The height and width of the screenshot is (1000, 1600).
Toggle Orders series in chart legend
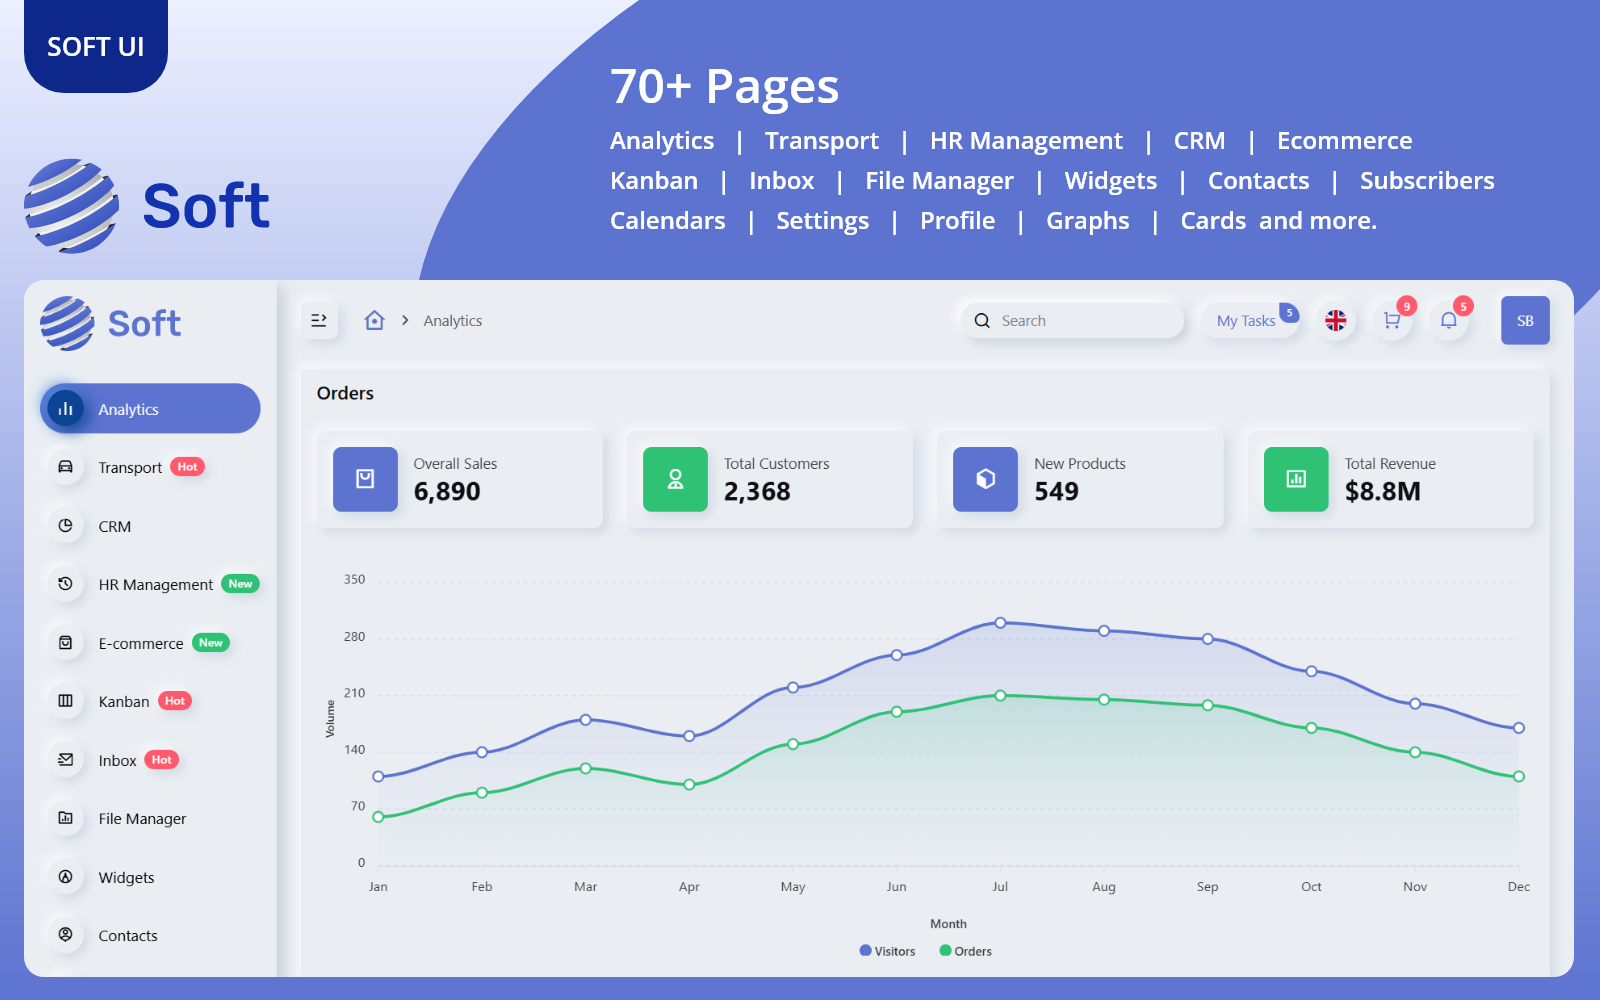966,951
